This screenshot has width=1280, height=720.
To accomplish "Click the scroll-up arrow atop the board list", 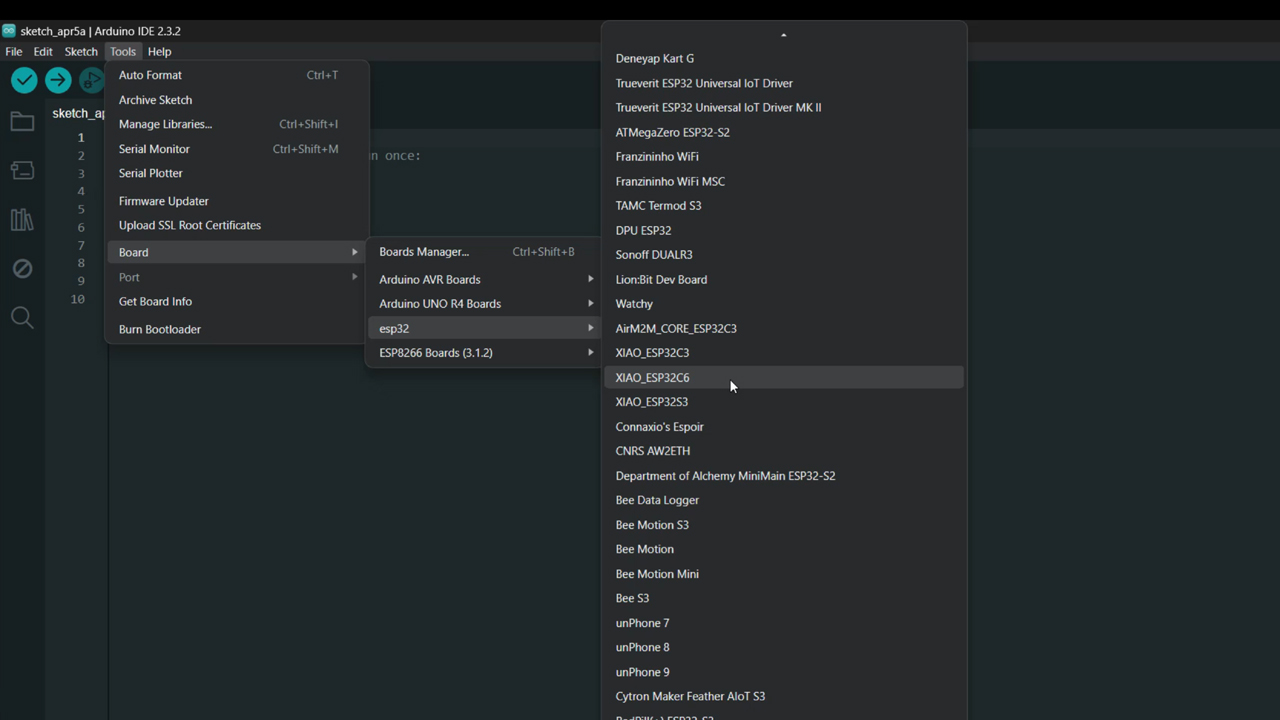I will pos(784,35).
